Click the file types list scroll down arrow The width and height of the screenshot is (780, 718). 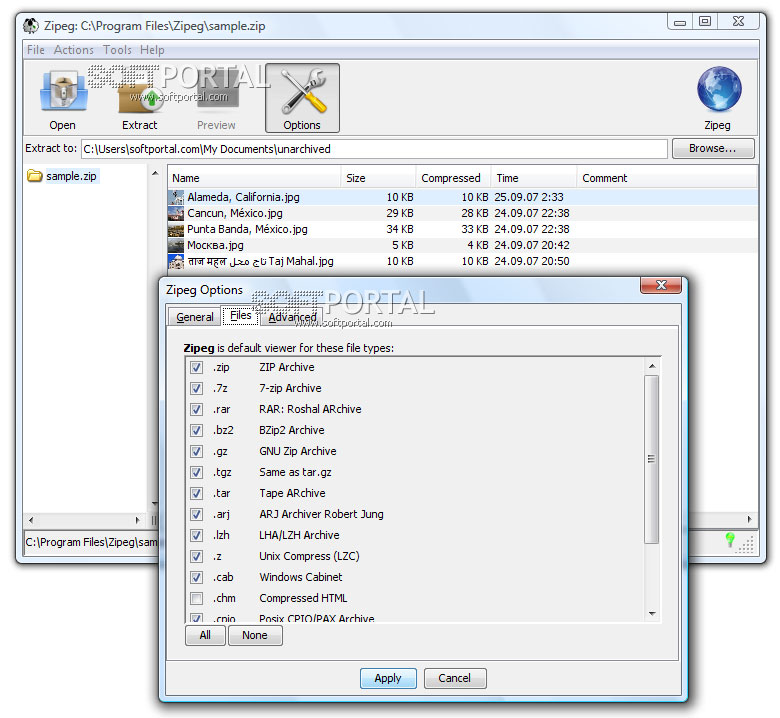pyautogui.click(x=652, y=614)
